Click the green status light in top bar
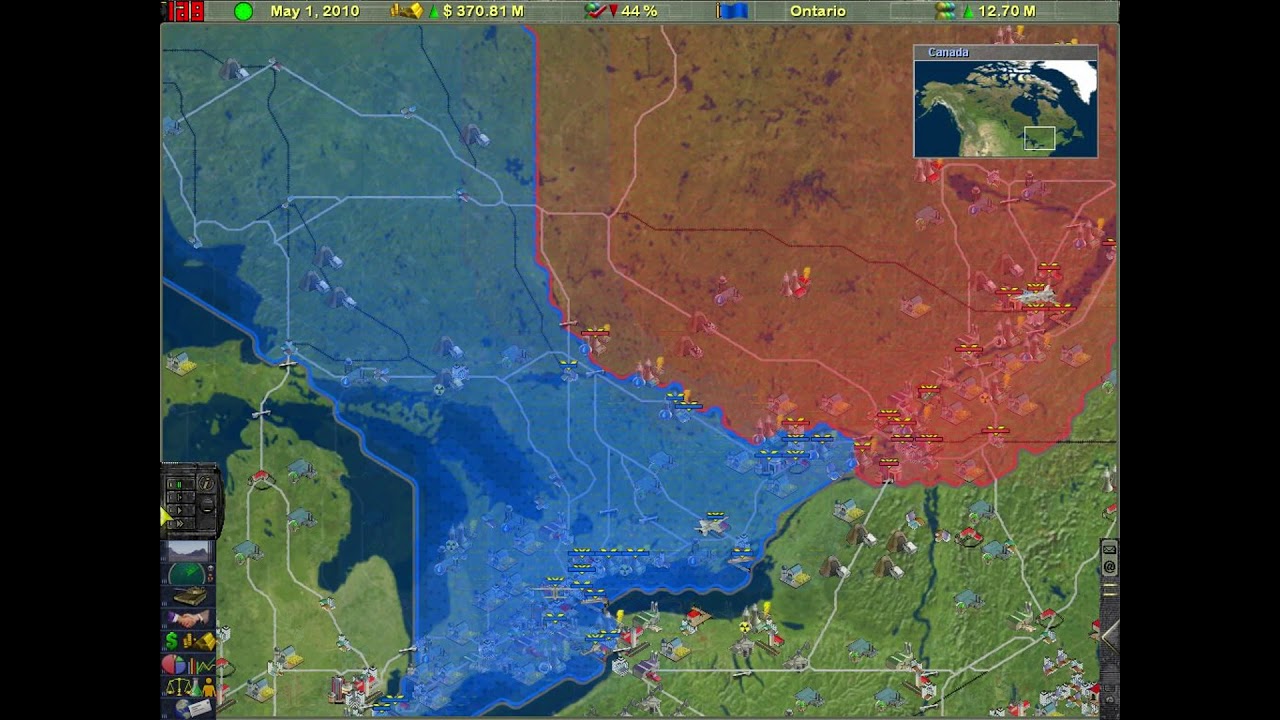Image resolution: width=1280 pixels, height=720 pixels. pyautogui.click(x=243, y=11)
